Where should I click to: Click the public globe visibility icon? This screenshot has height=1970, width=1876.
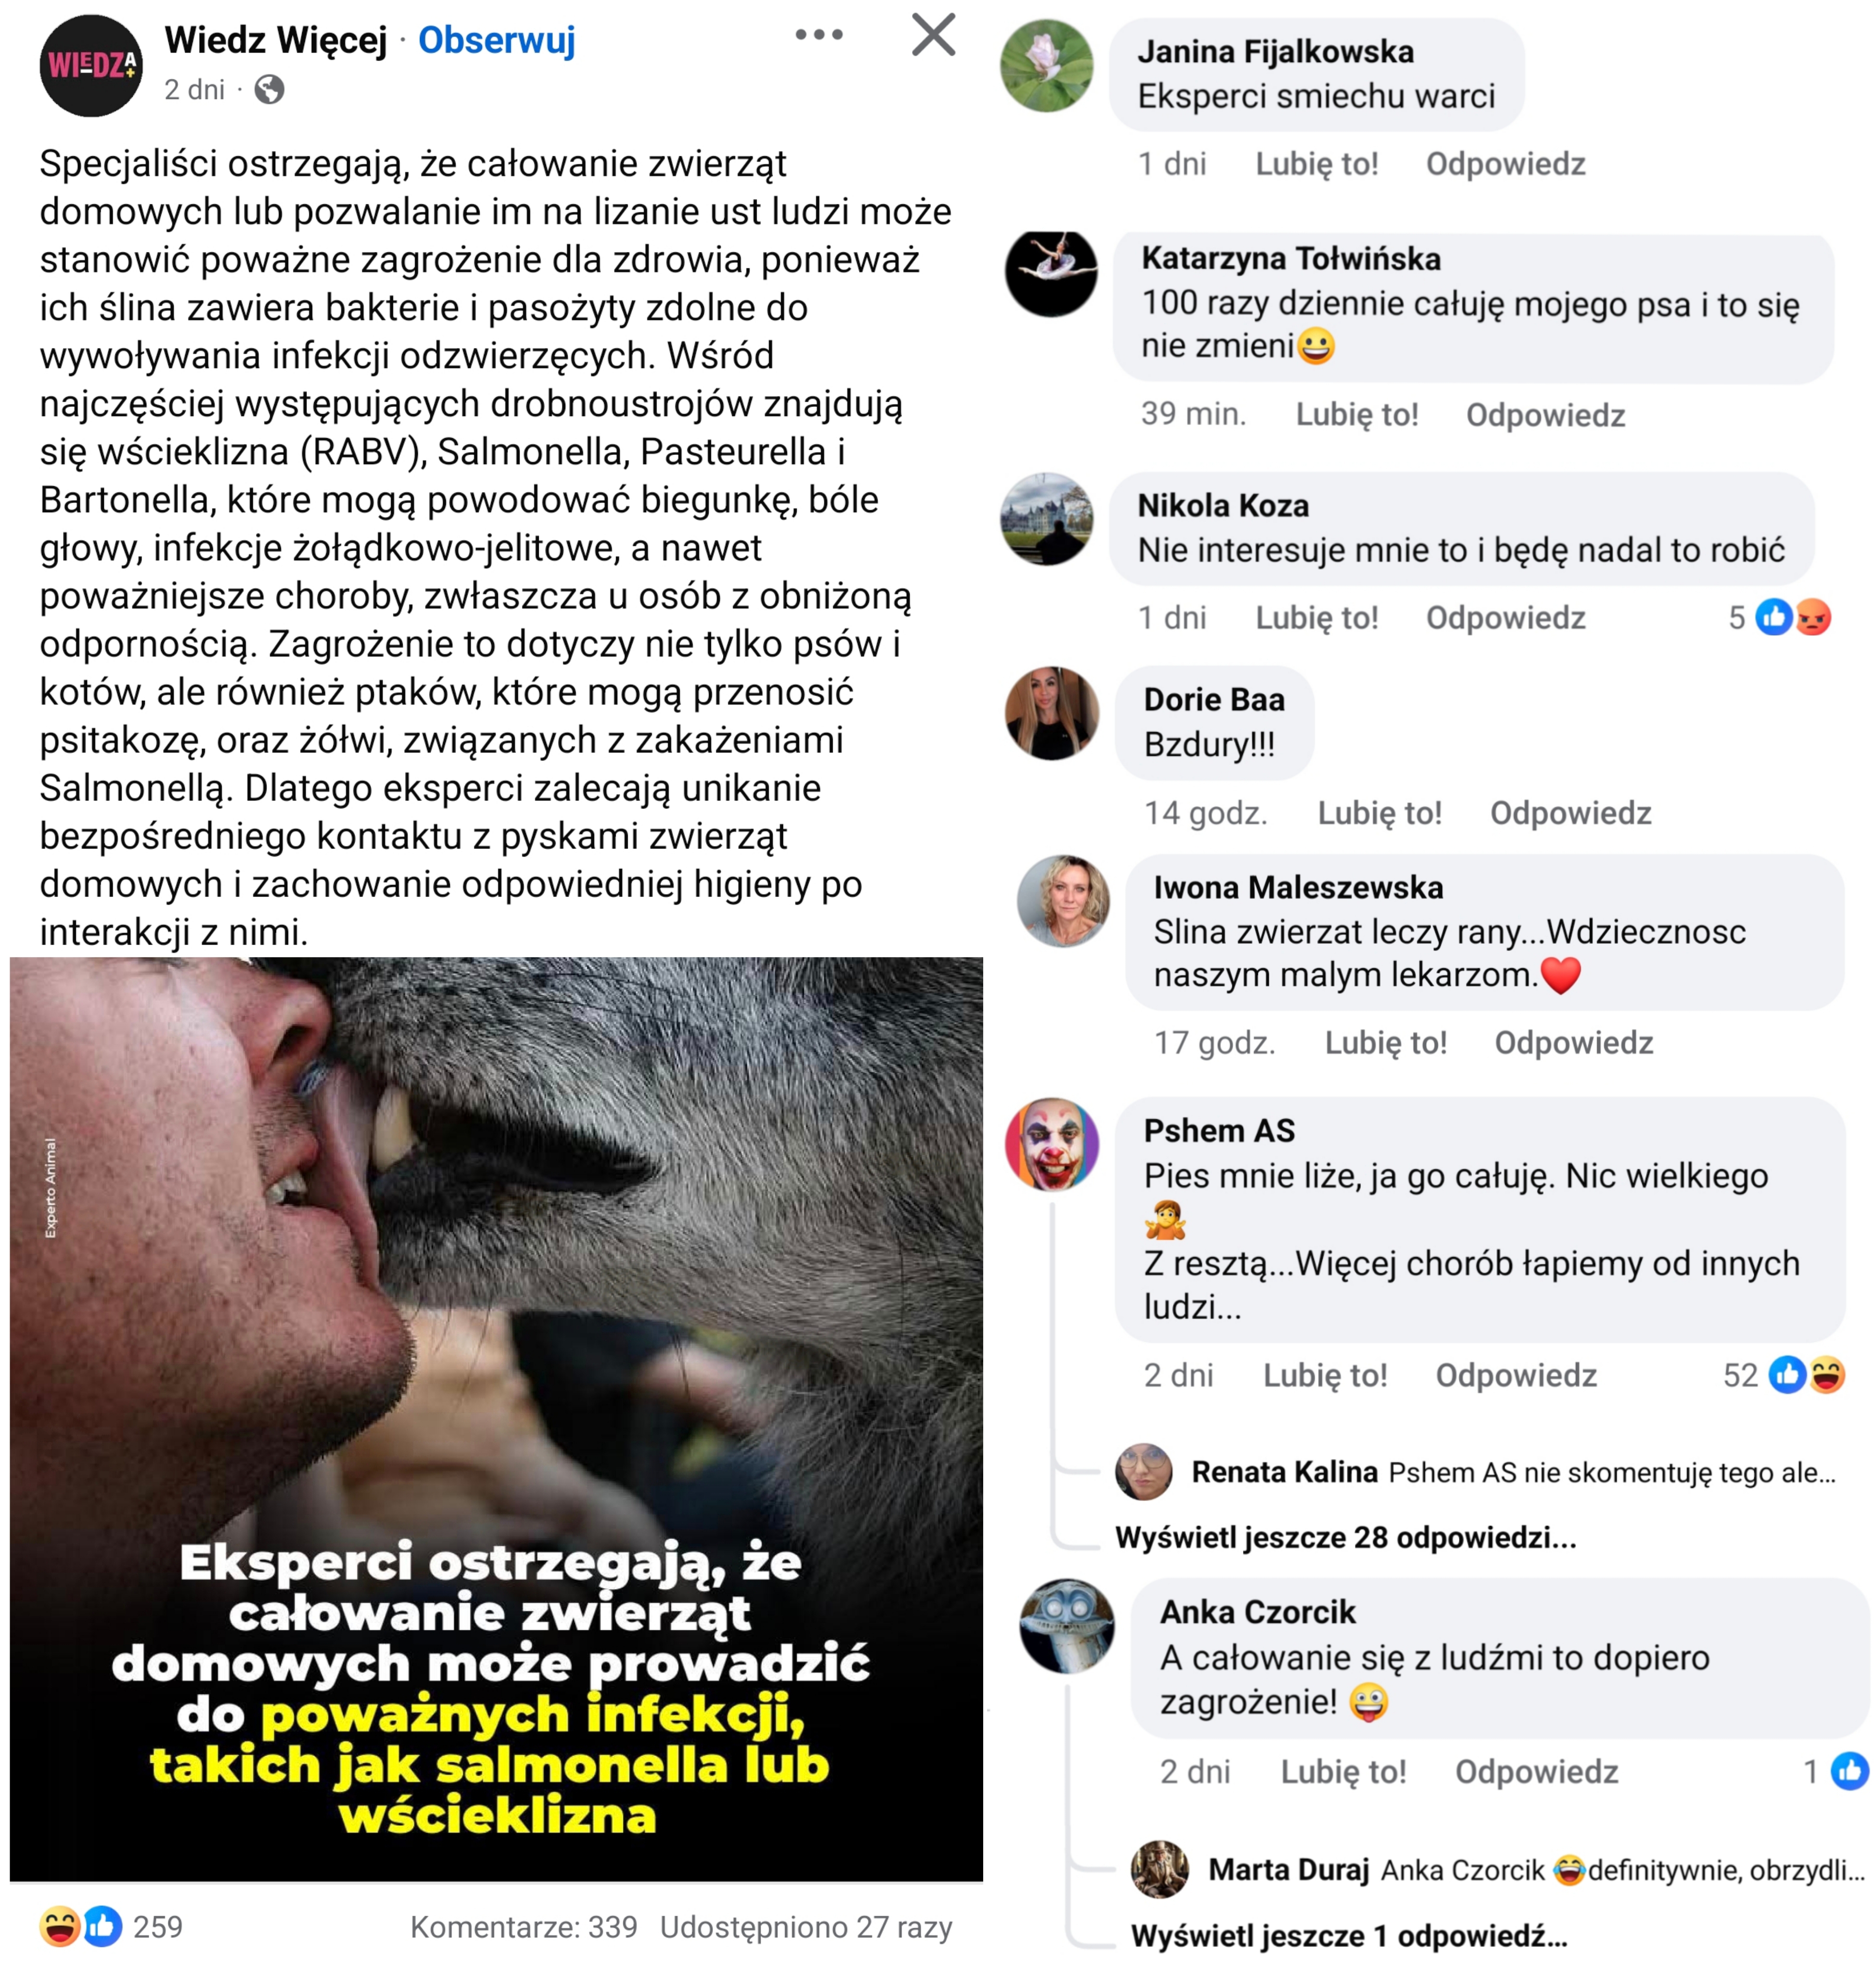point(269,90)
